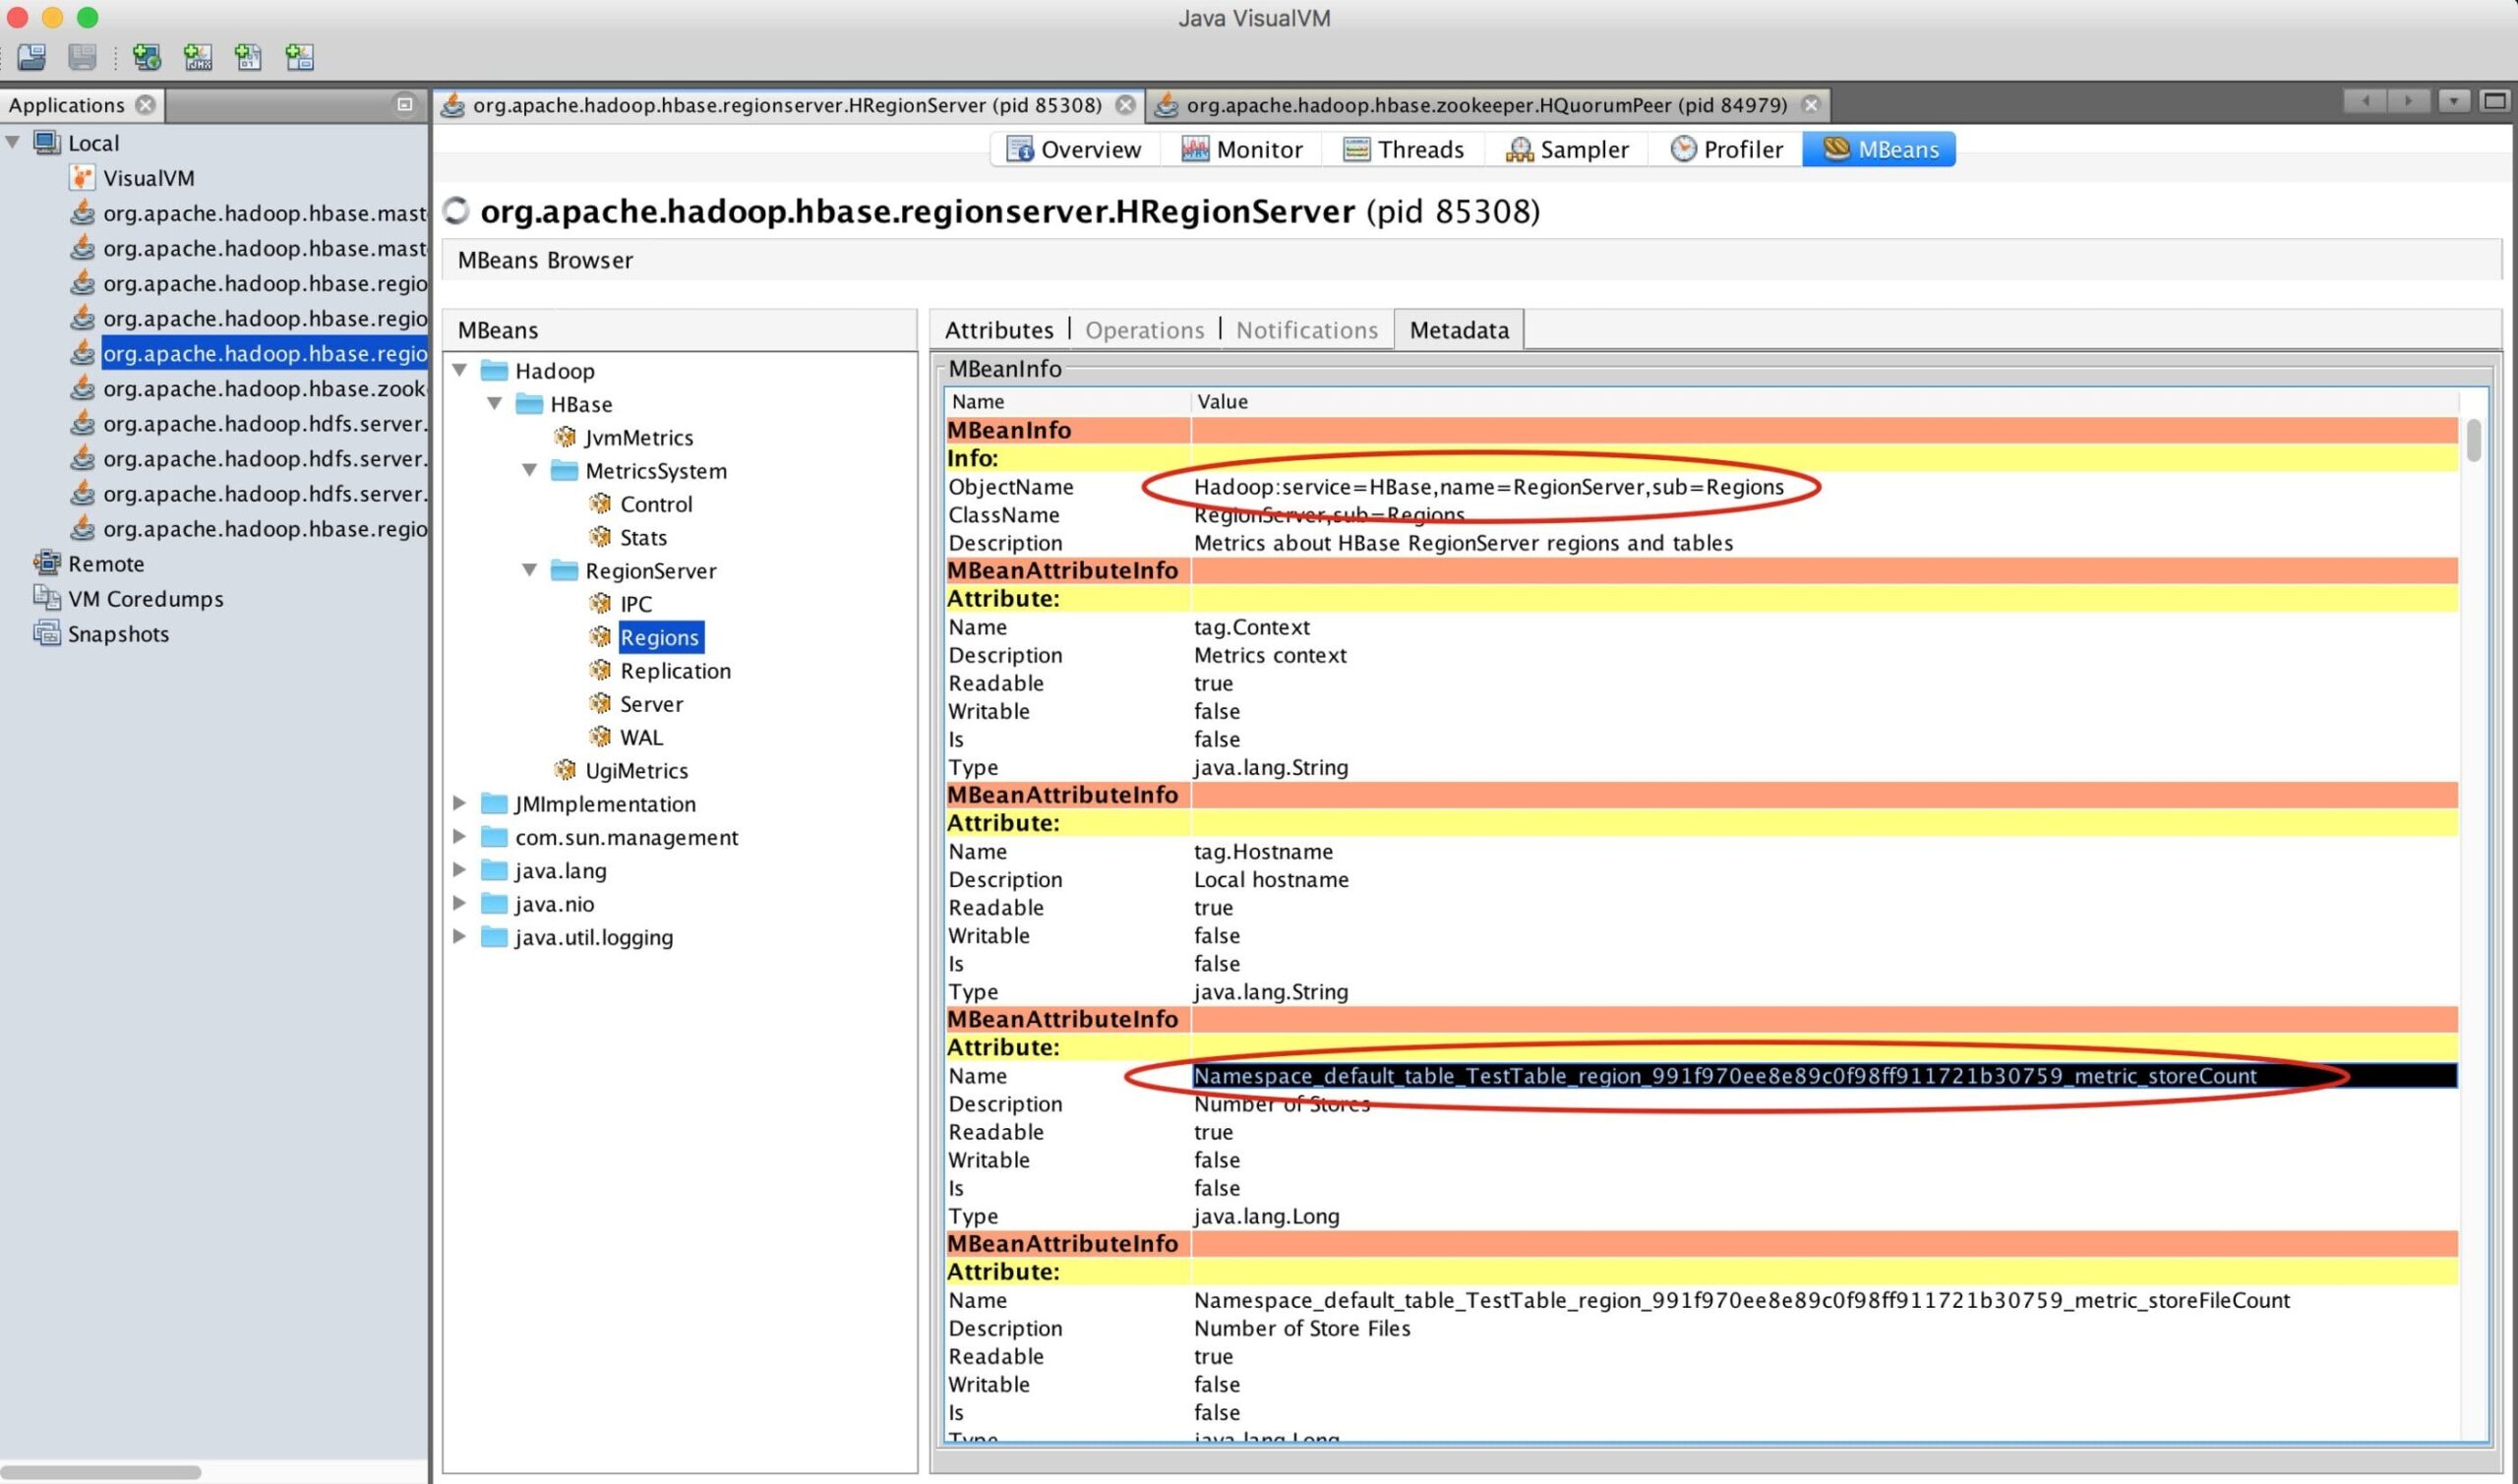Select the MBeans tab
Image resolution: width=2518 pixels, height=1484 pixels.
(x=1880, y=149)
